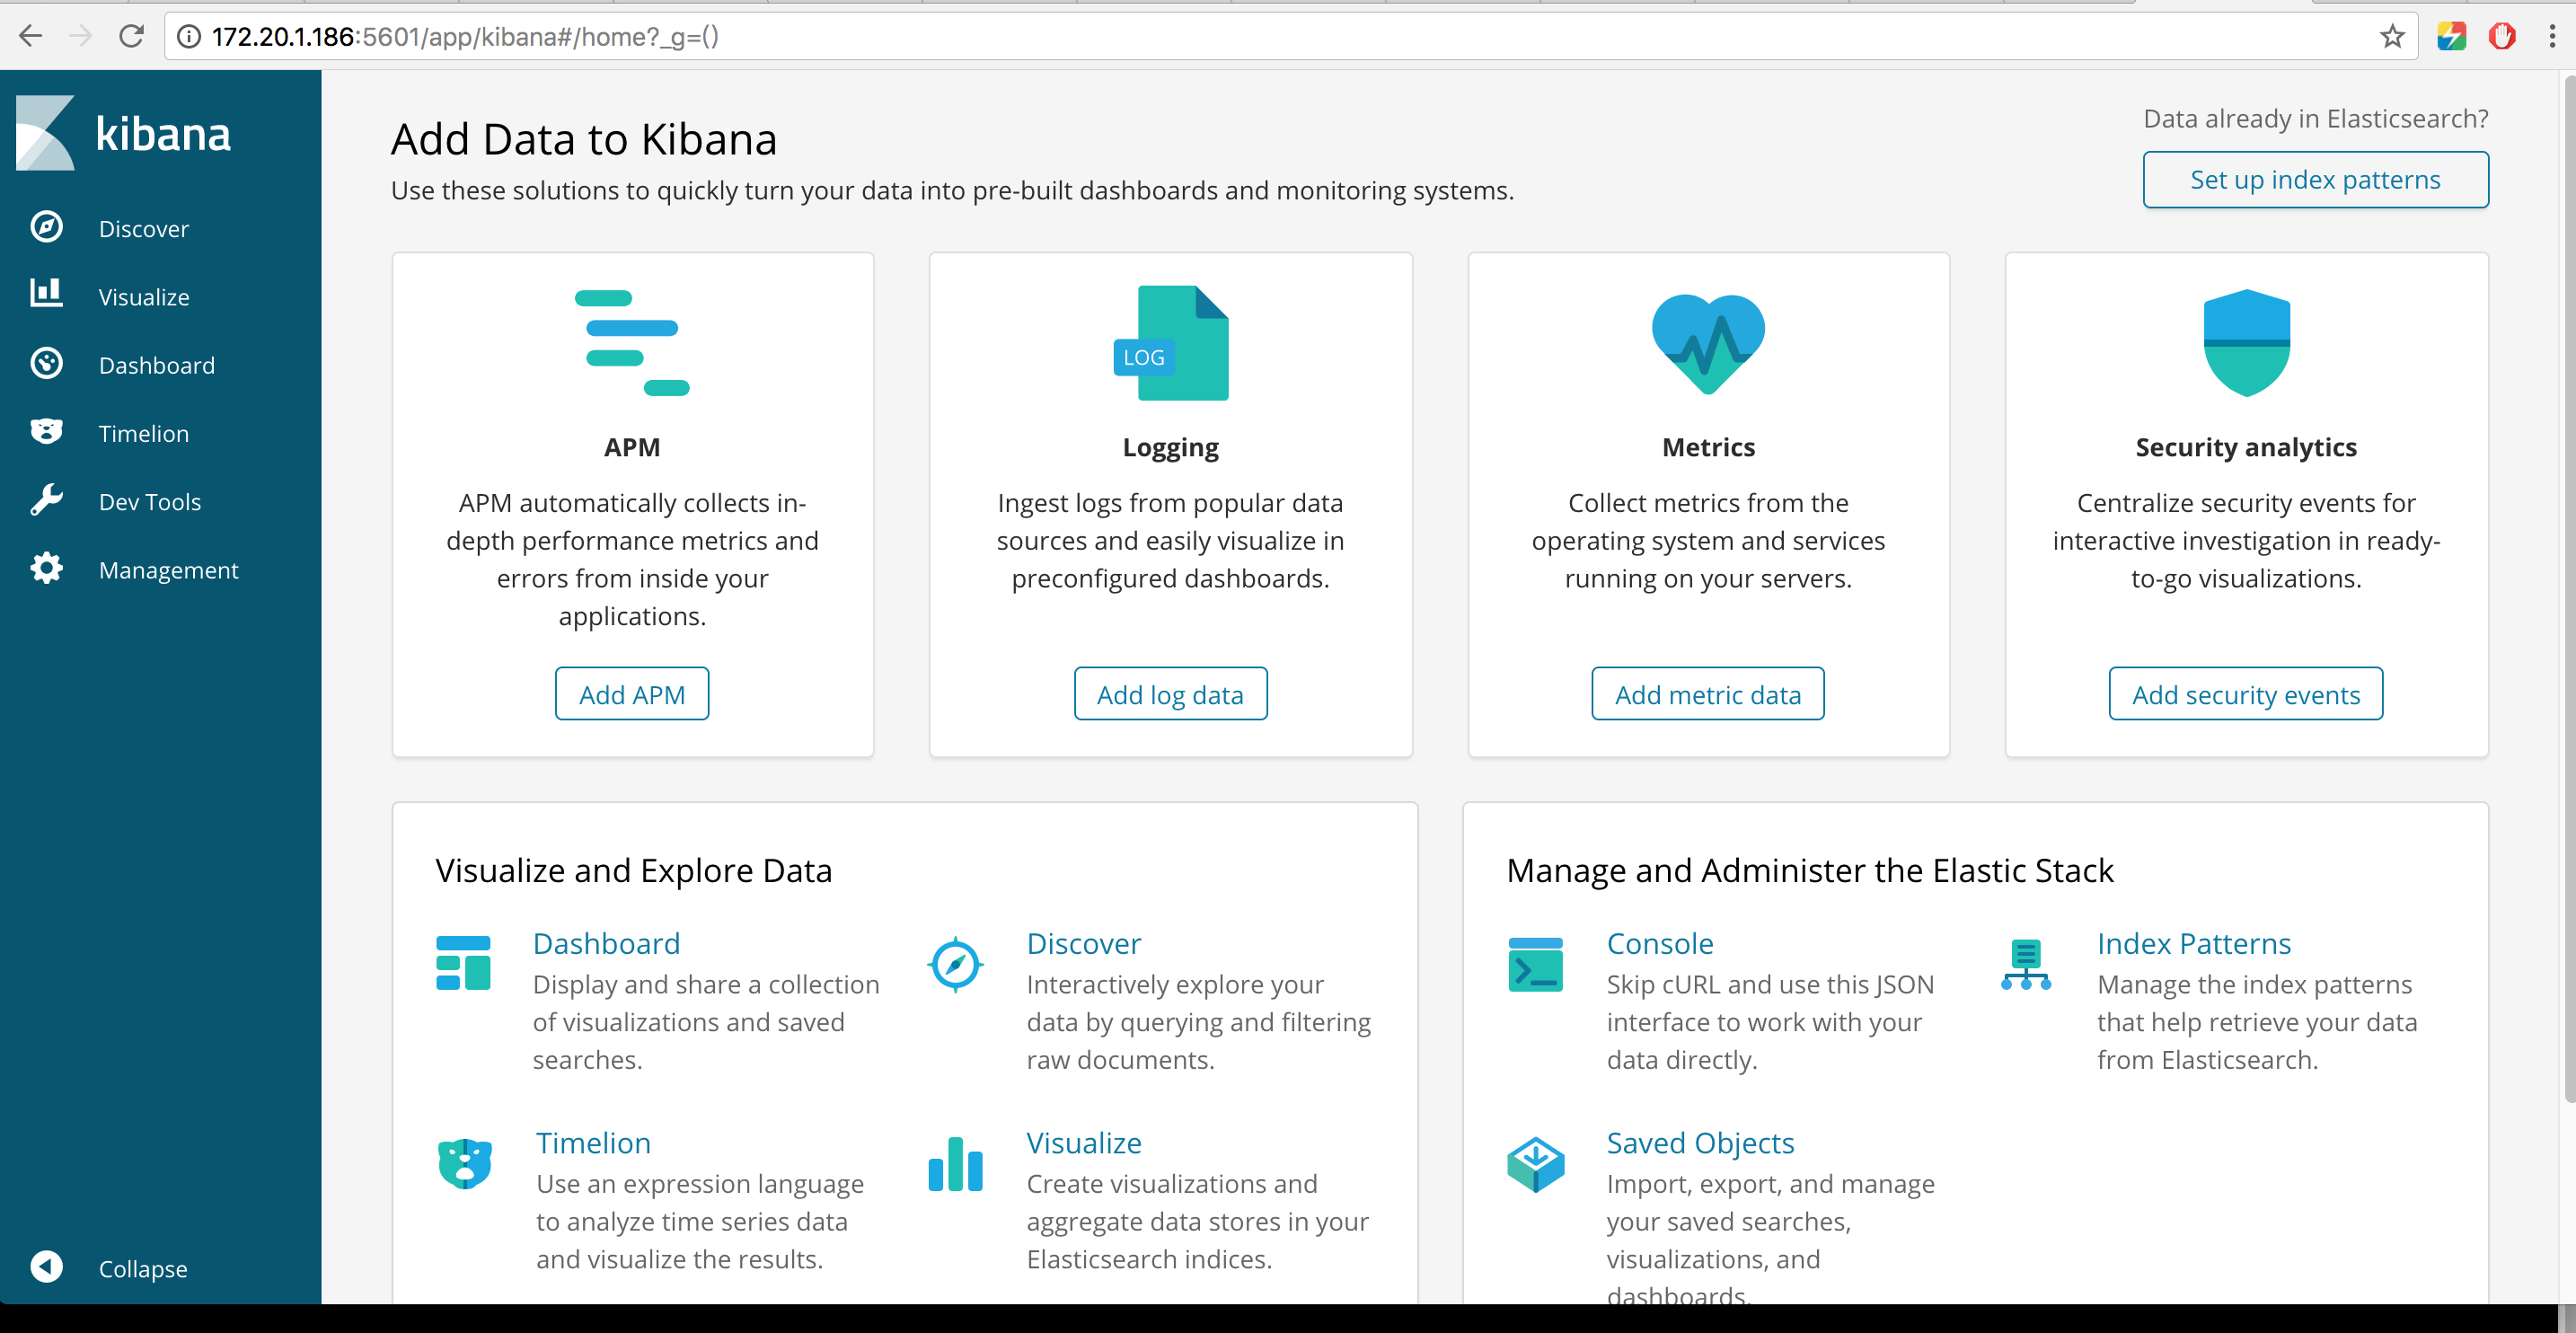Click the Logging LOG file icon

pos(1171,343)
